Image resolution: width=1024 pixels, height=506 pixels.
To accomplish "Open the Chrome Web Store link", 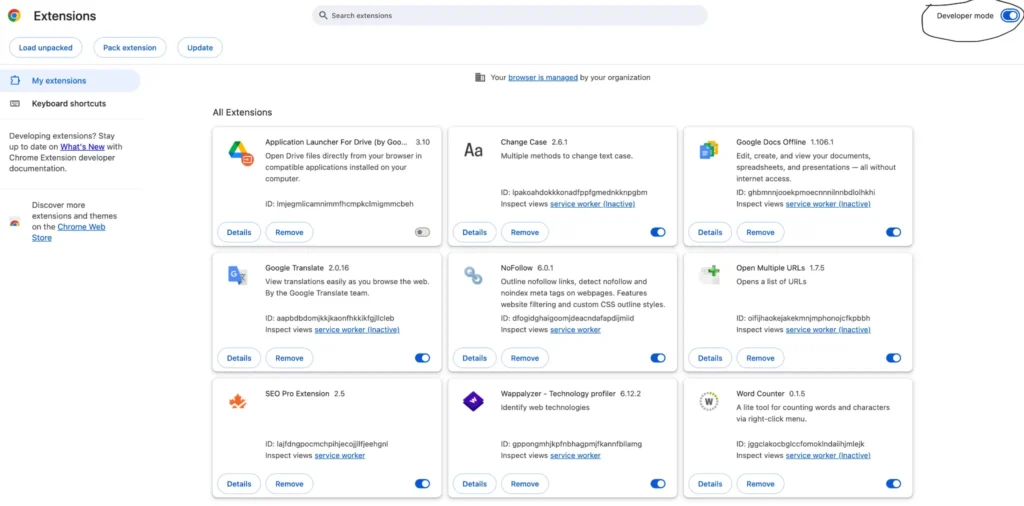I will click(69, 232).
